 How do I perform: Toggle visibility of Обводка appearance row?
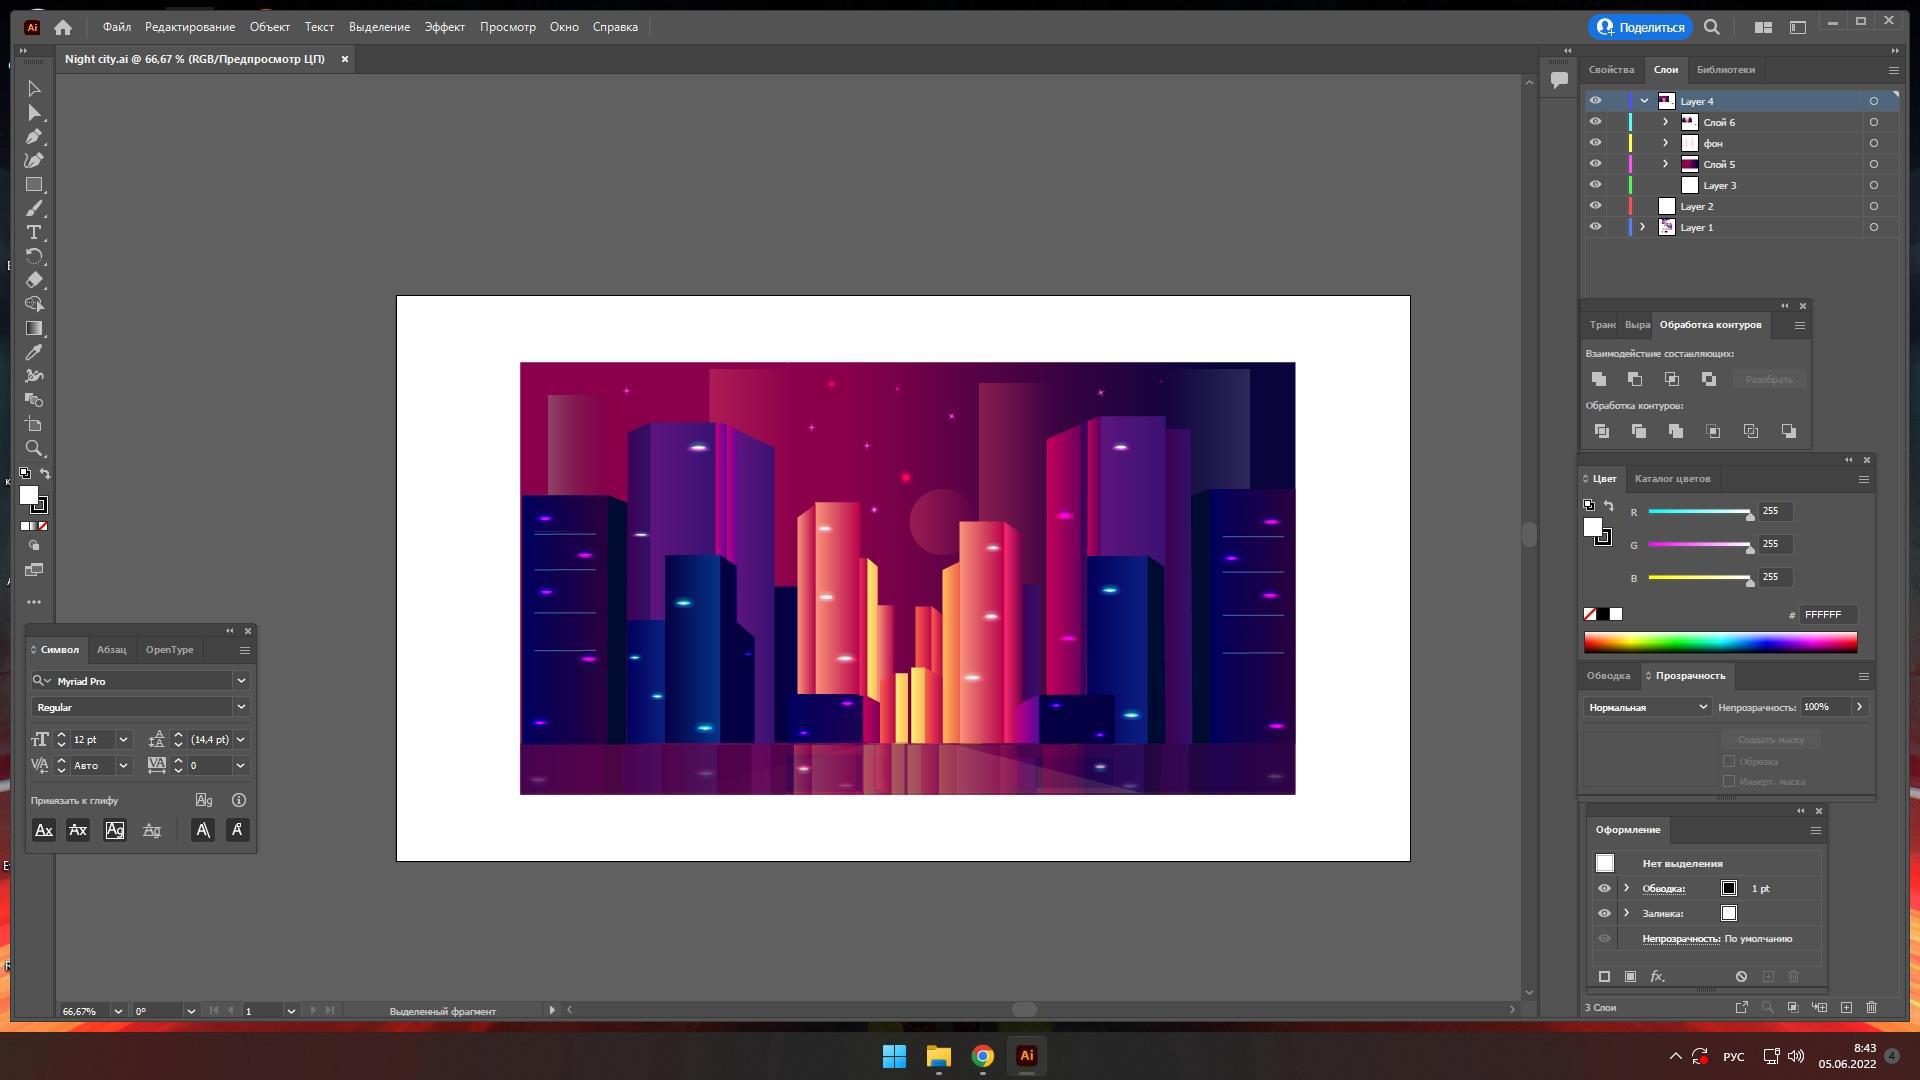[1604, 888]
